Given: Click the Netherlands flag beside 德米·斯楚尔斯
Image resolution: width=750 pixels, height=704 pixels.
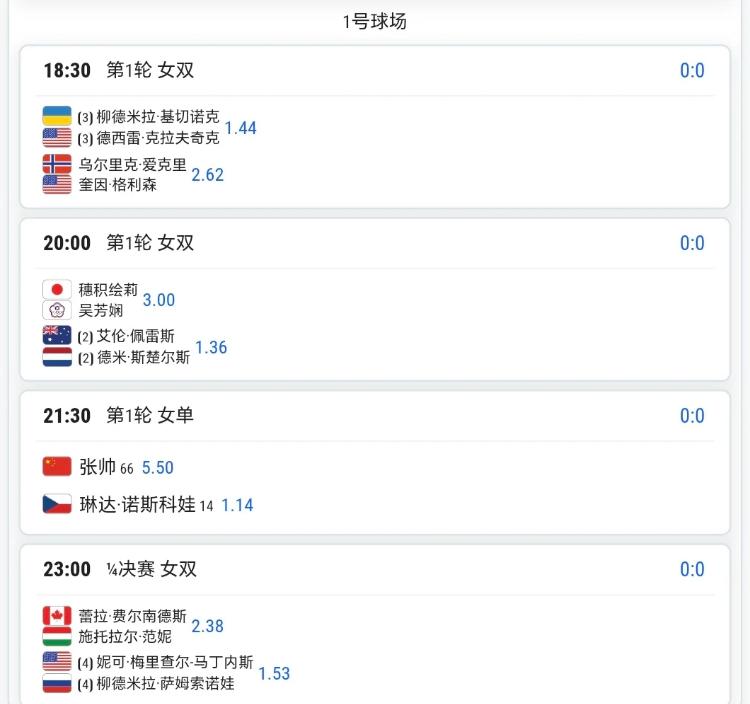Looking at the screenshot, I should [57, 357].
